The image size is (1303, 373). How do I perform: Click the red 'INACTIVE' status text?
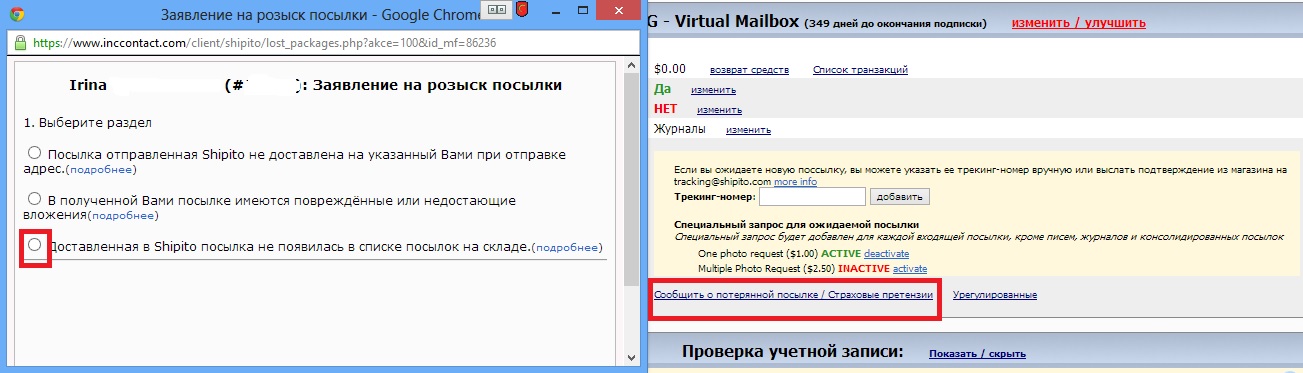(863, 269)
